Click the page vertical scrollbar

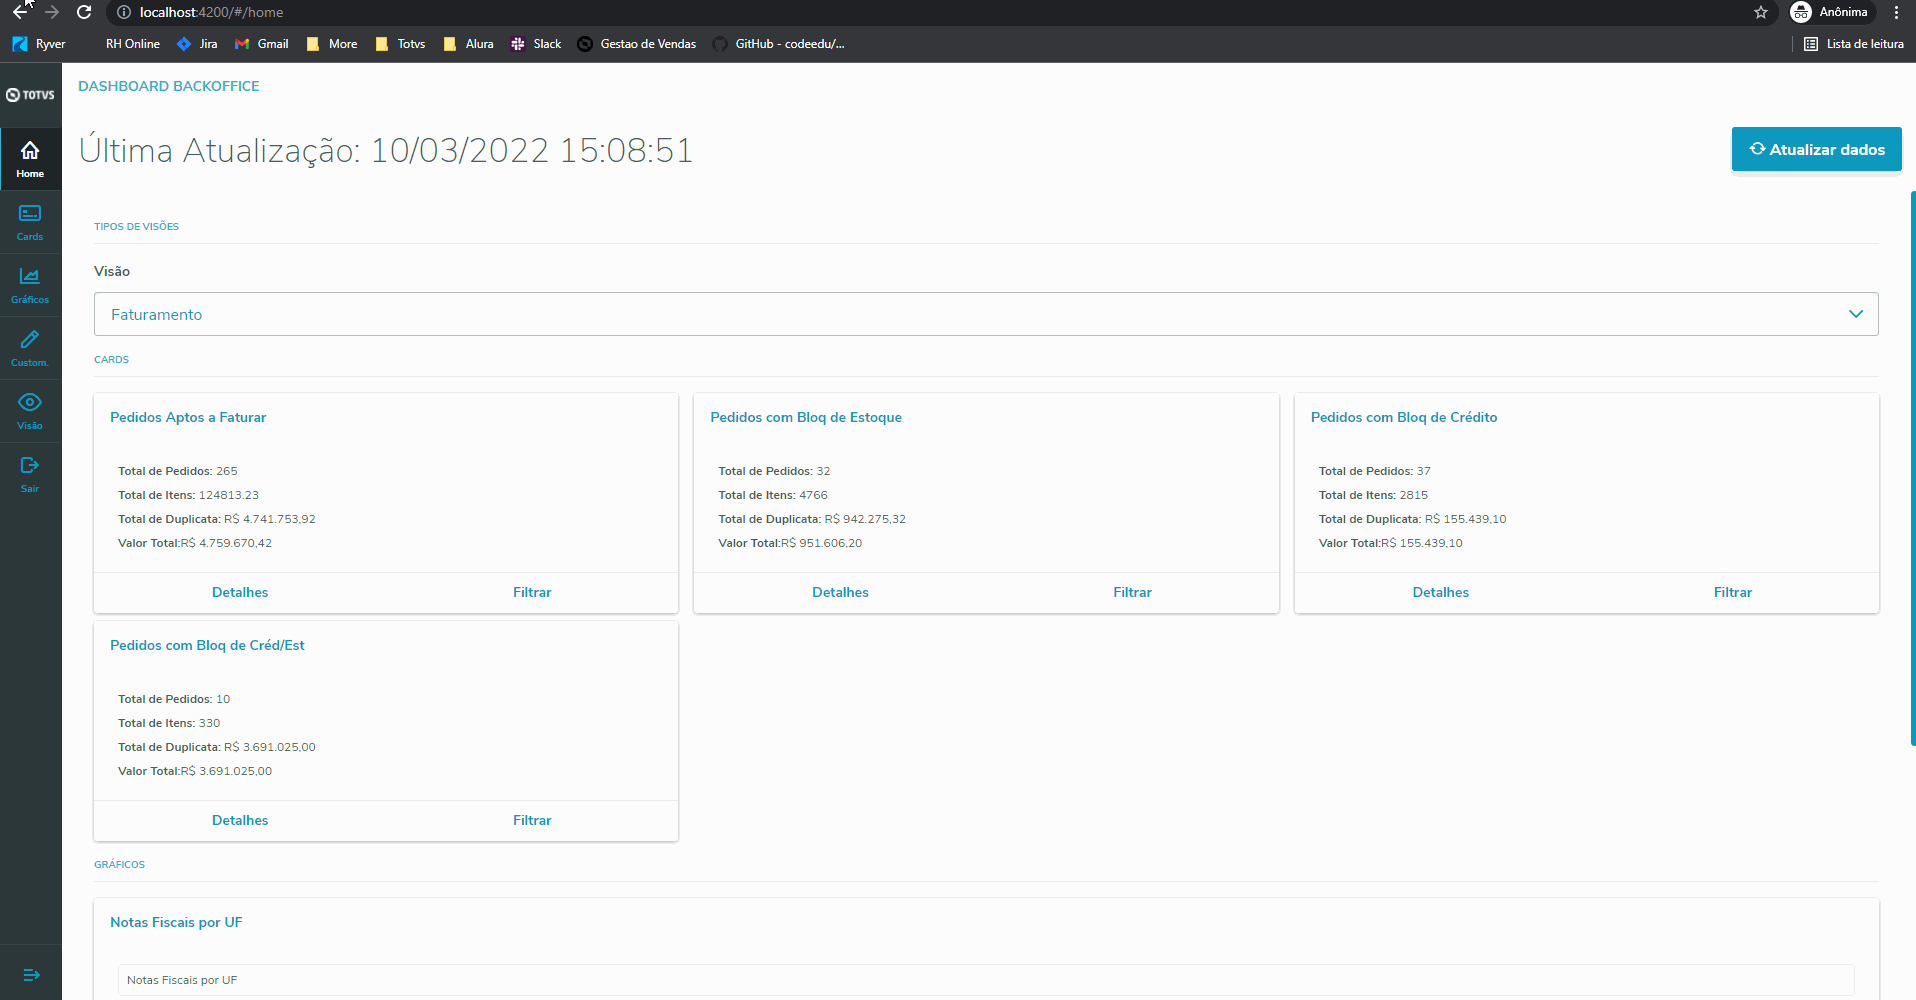point(1912,468)
